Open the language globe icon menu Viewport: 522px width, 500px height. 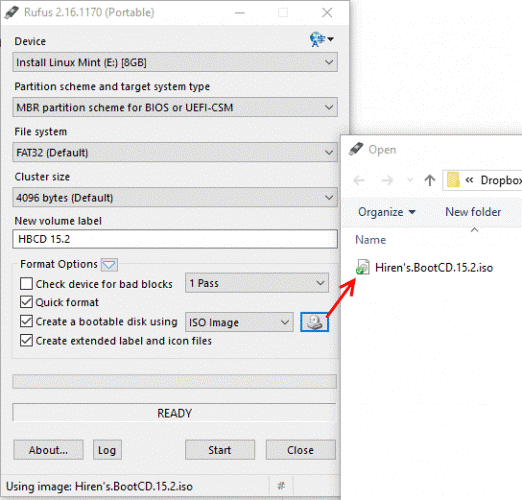(321, 39)
